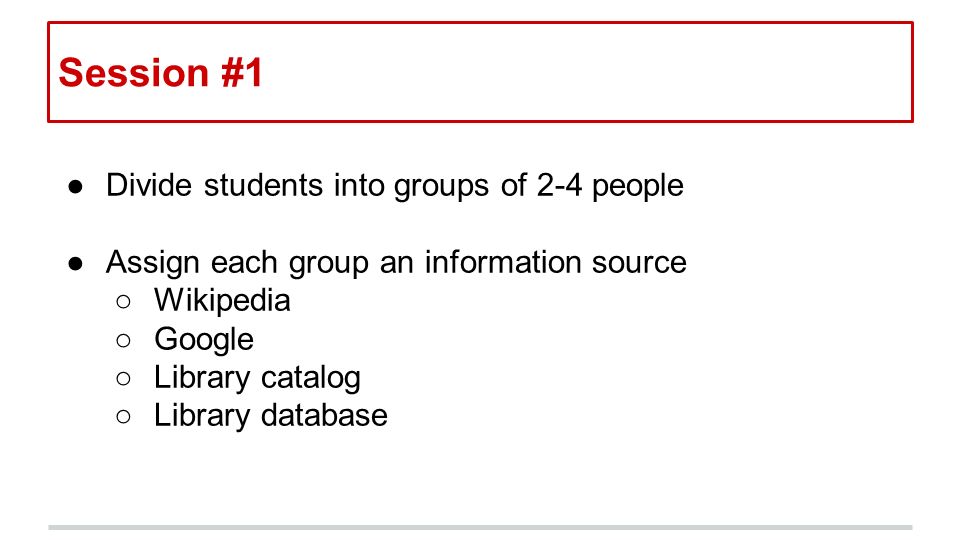Screen dimensions: 960x540
Task: Click "information source" in second bullet
Action: (555, 262)
